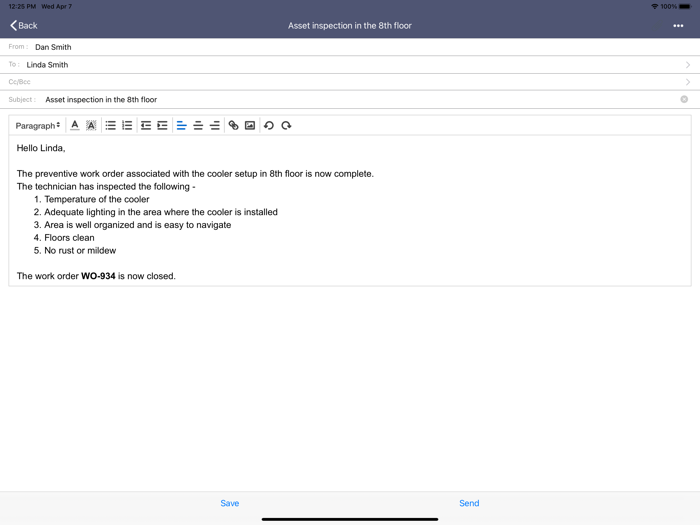
Task: Choose the font color tool
Action: (75, 125)
